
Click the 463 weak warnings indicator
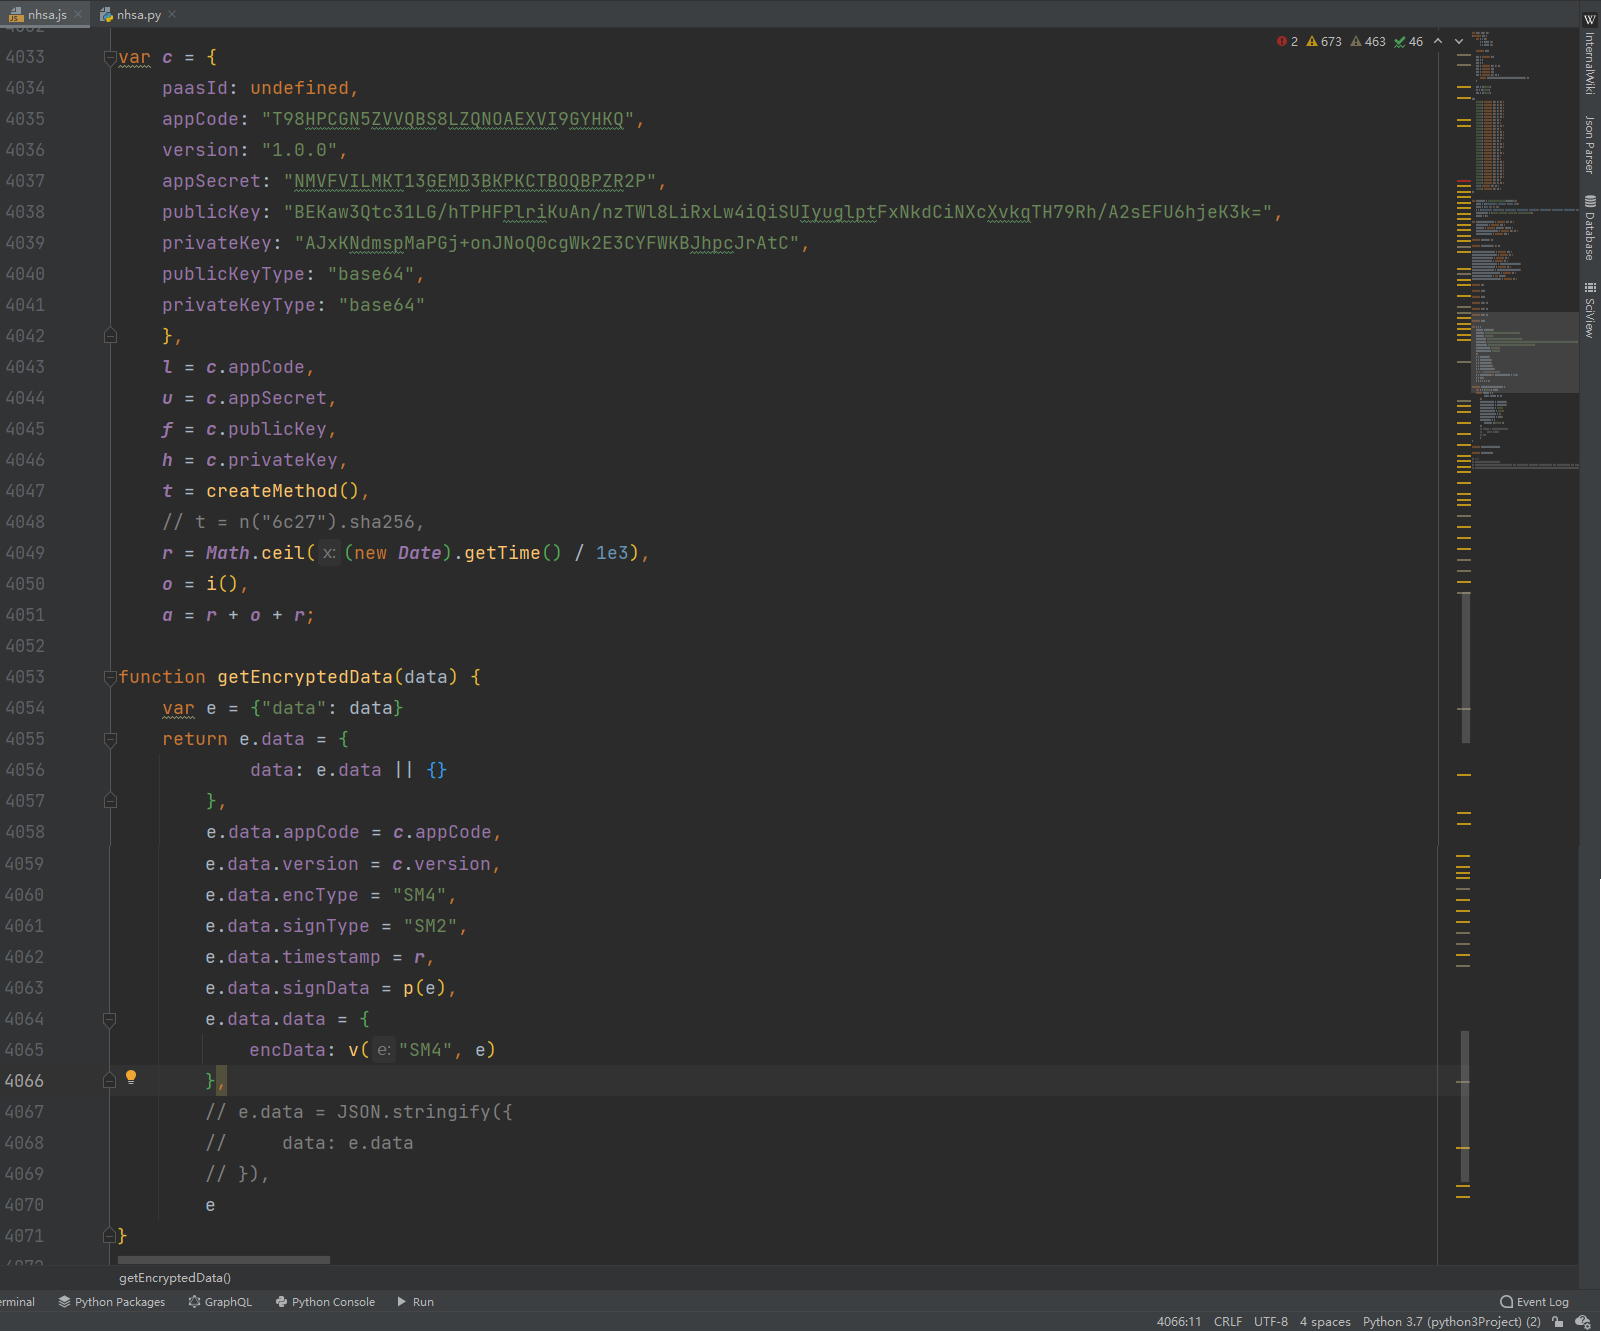(x=1368, y=41)
